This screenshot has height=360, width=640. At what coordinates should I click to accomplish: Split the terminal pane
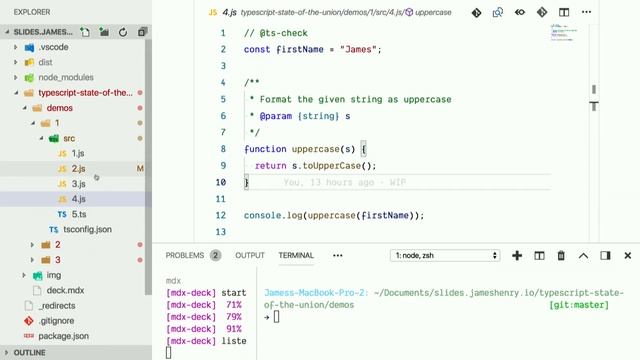pyautogui.click(x=539, y=256)
